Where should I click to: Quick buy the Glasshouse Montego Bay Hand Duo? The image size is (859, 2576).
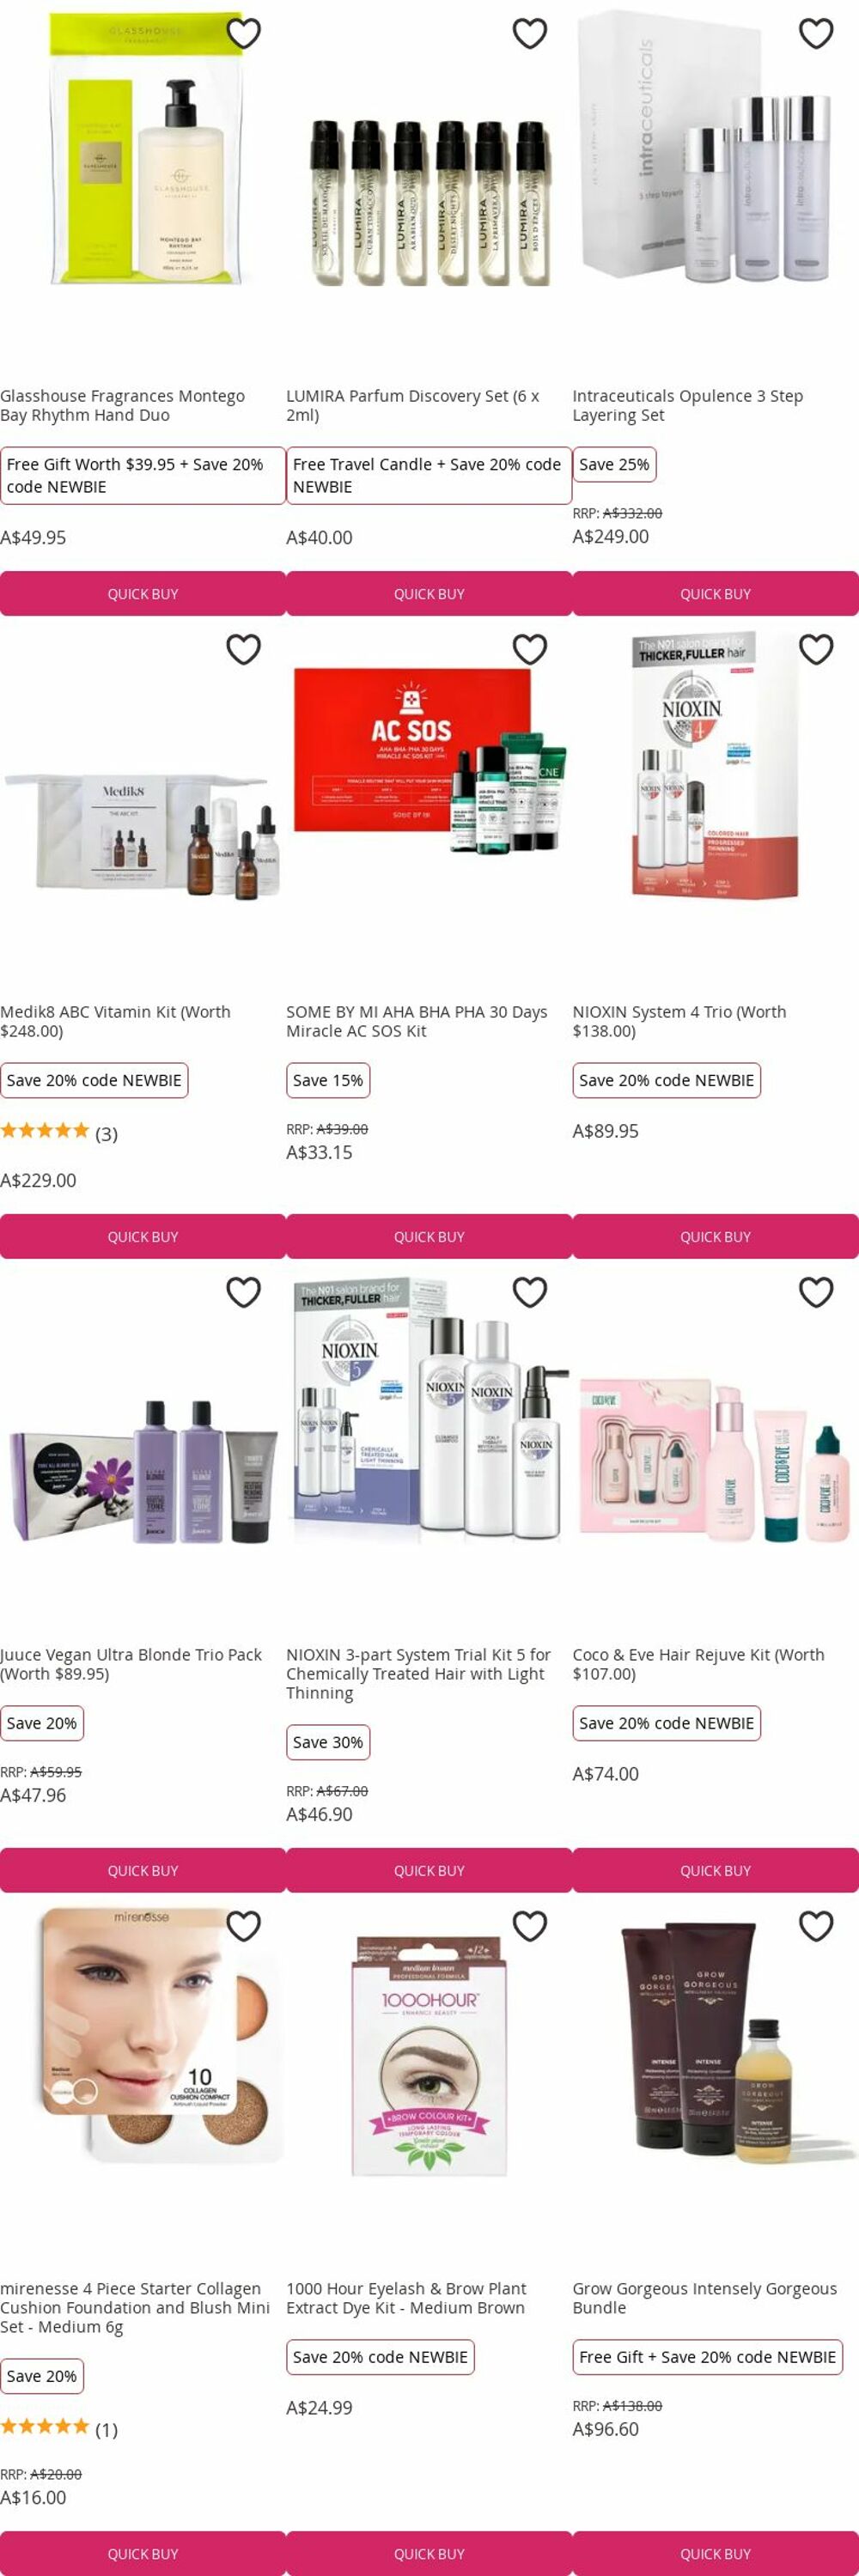tap(143, 594)
